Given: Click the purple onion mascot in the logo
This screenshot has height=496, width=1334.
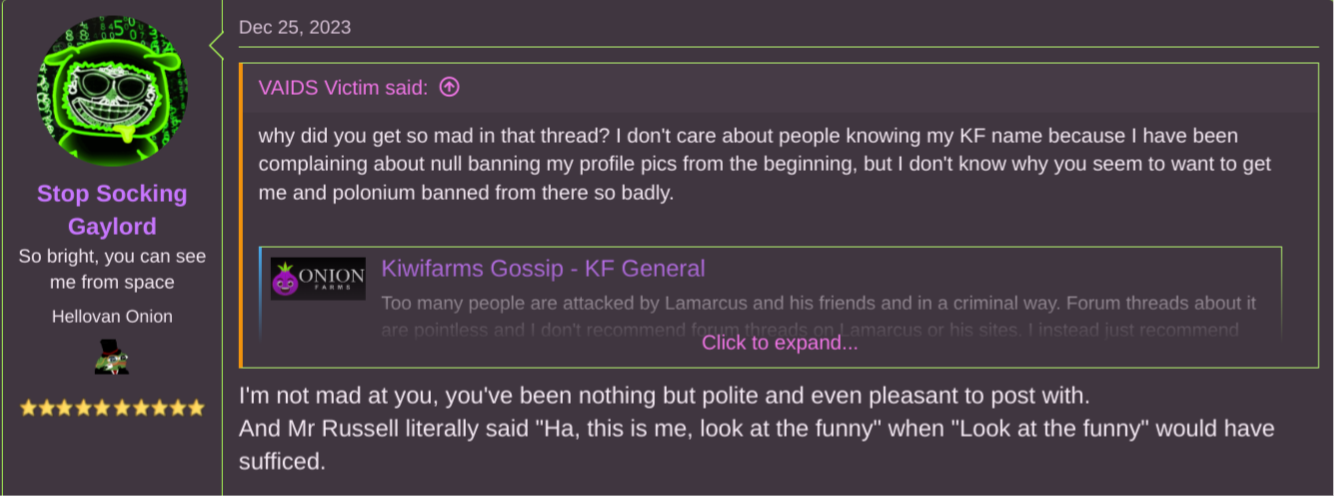Looking at the screenshot, I should 286,279.
